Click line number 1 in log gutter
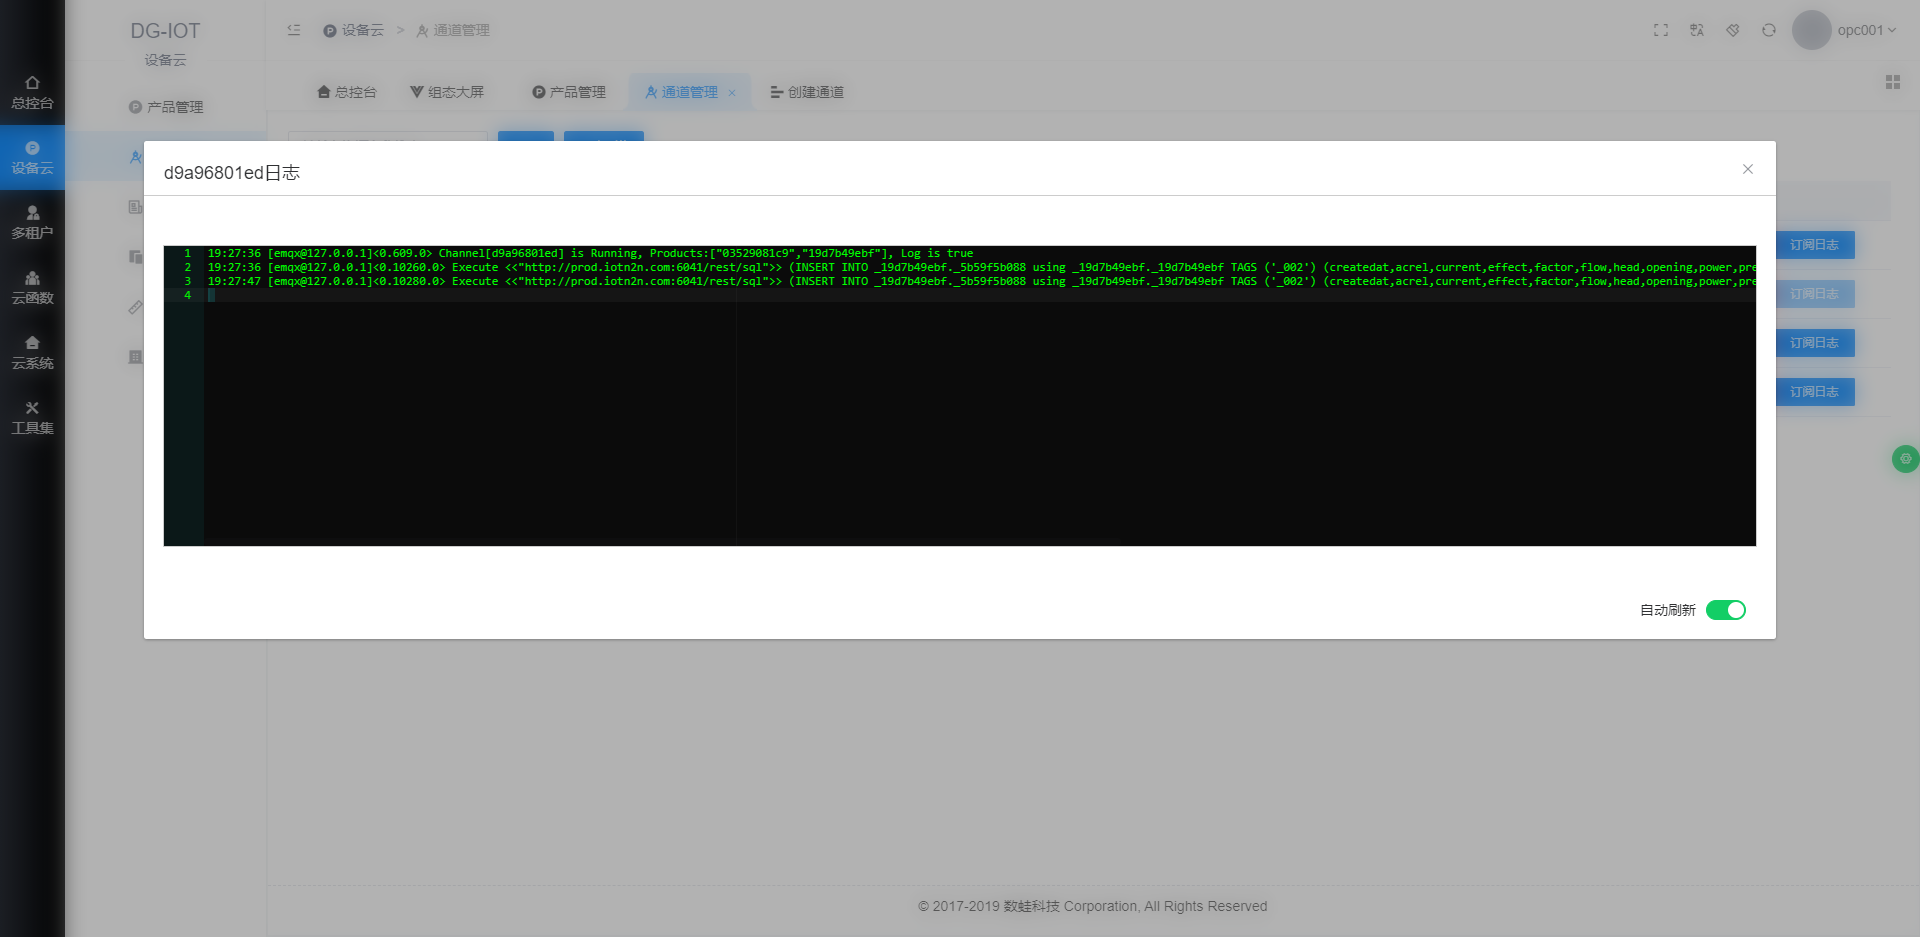Image resolution: width=1920 pixels, height=937 pixels. (187, 254)
